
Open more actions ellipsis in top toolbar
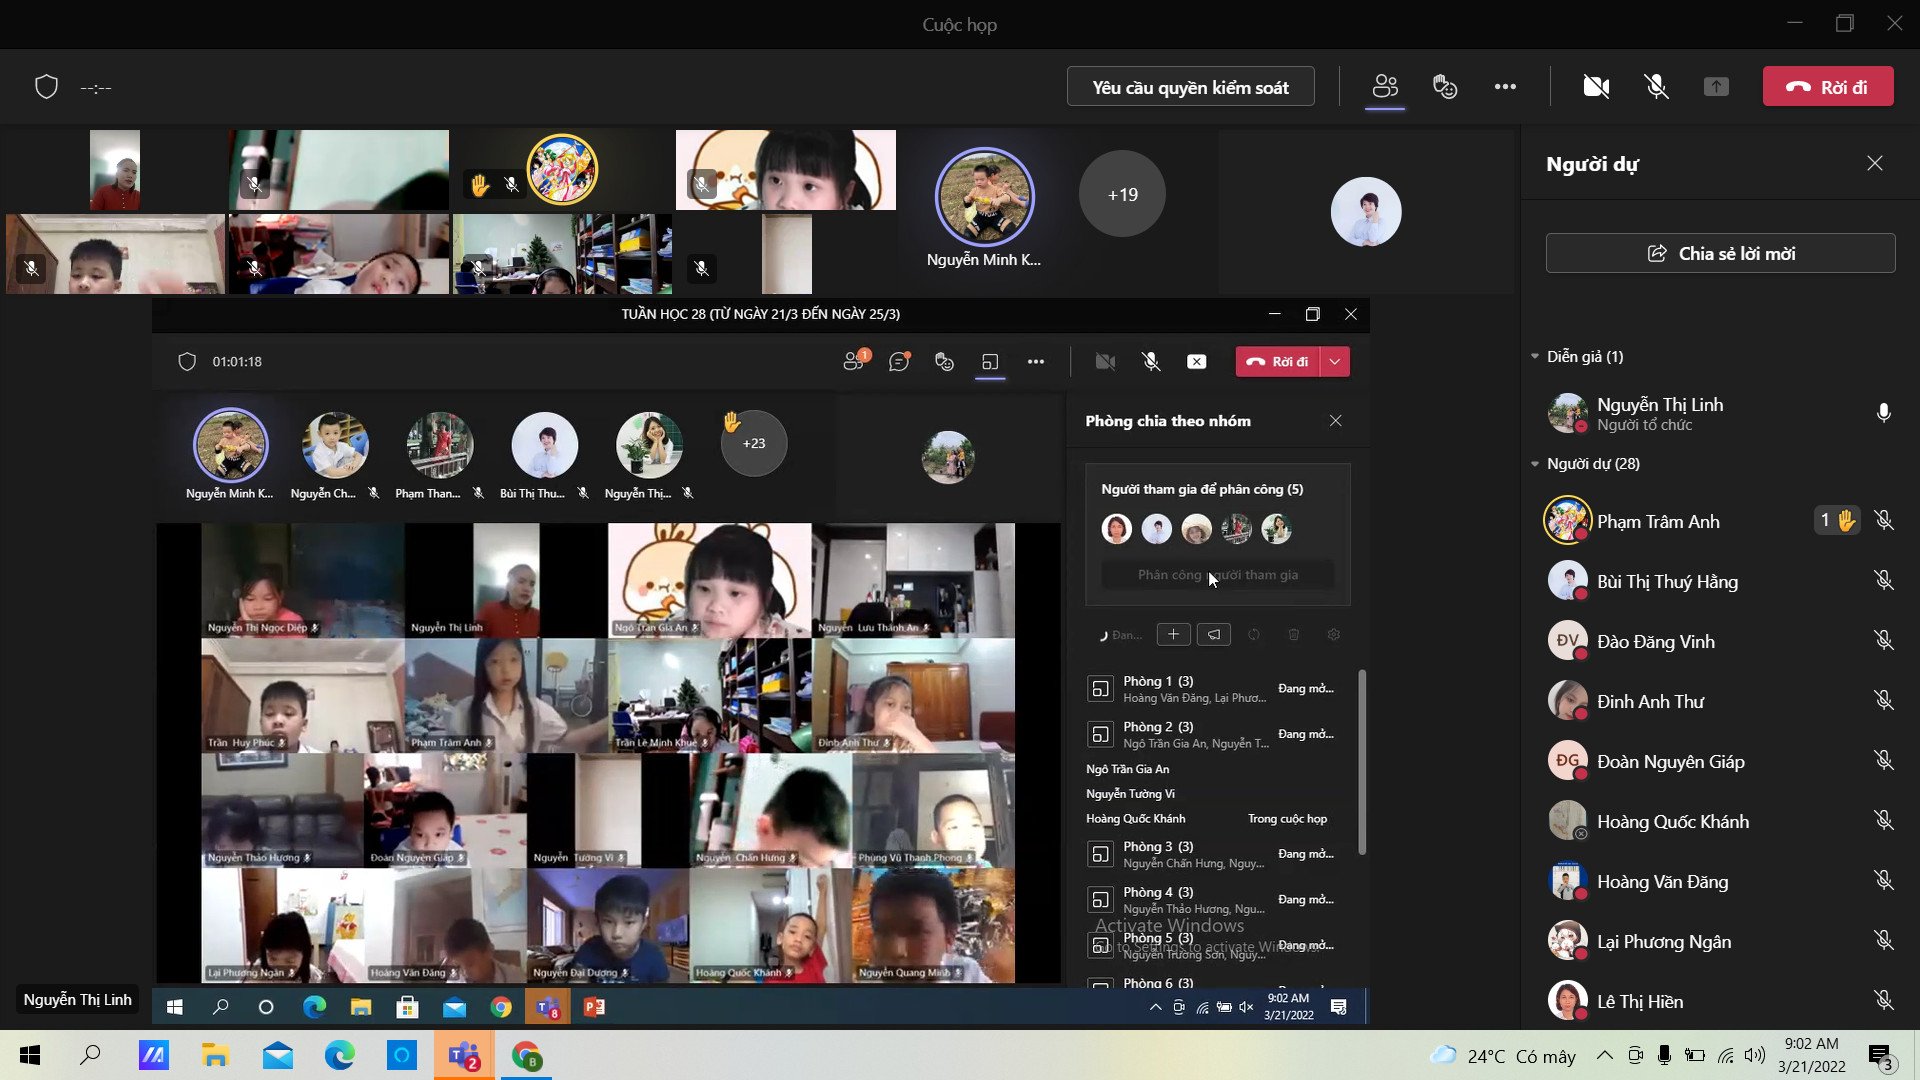[1505, 87]
